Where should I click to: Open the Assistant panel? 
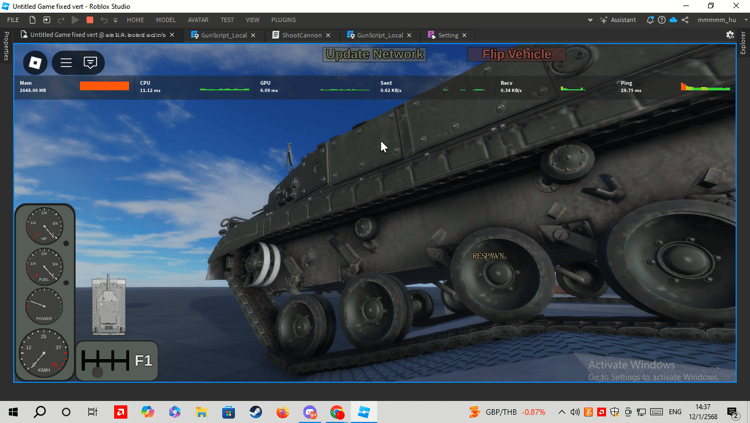(x=618, y=20)
